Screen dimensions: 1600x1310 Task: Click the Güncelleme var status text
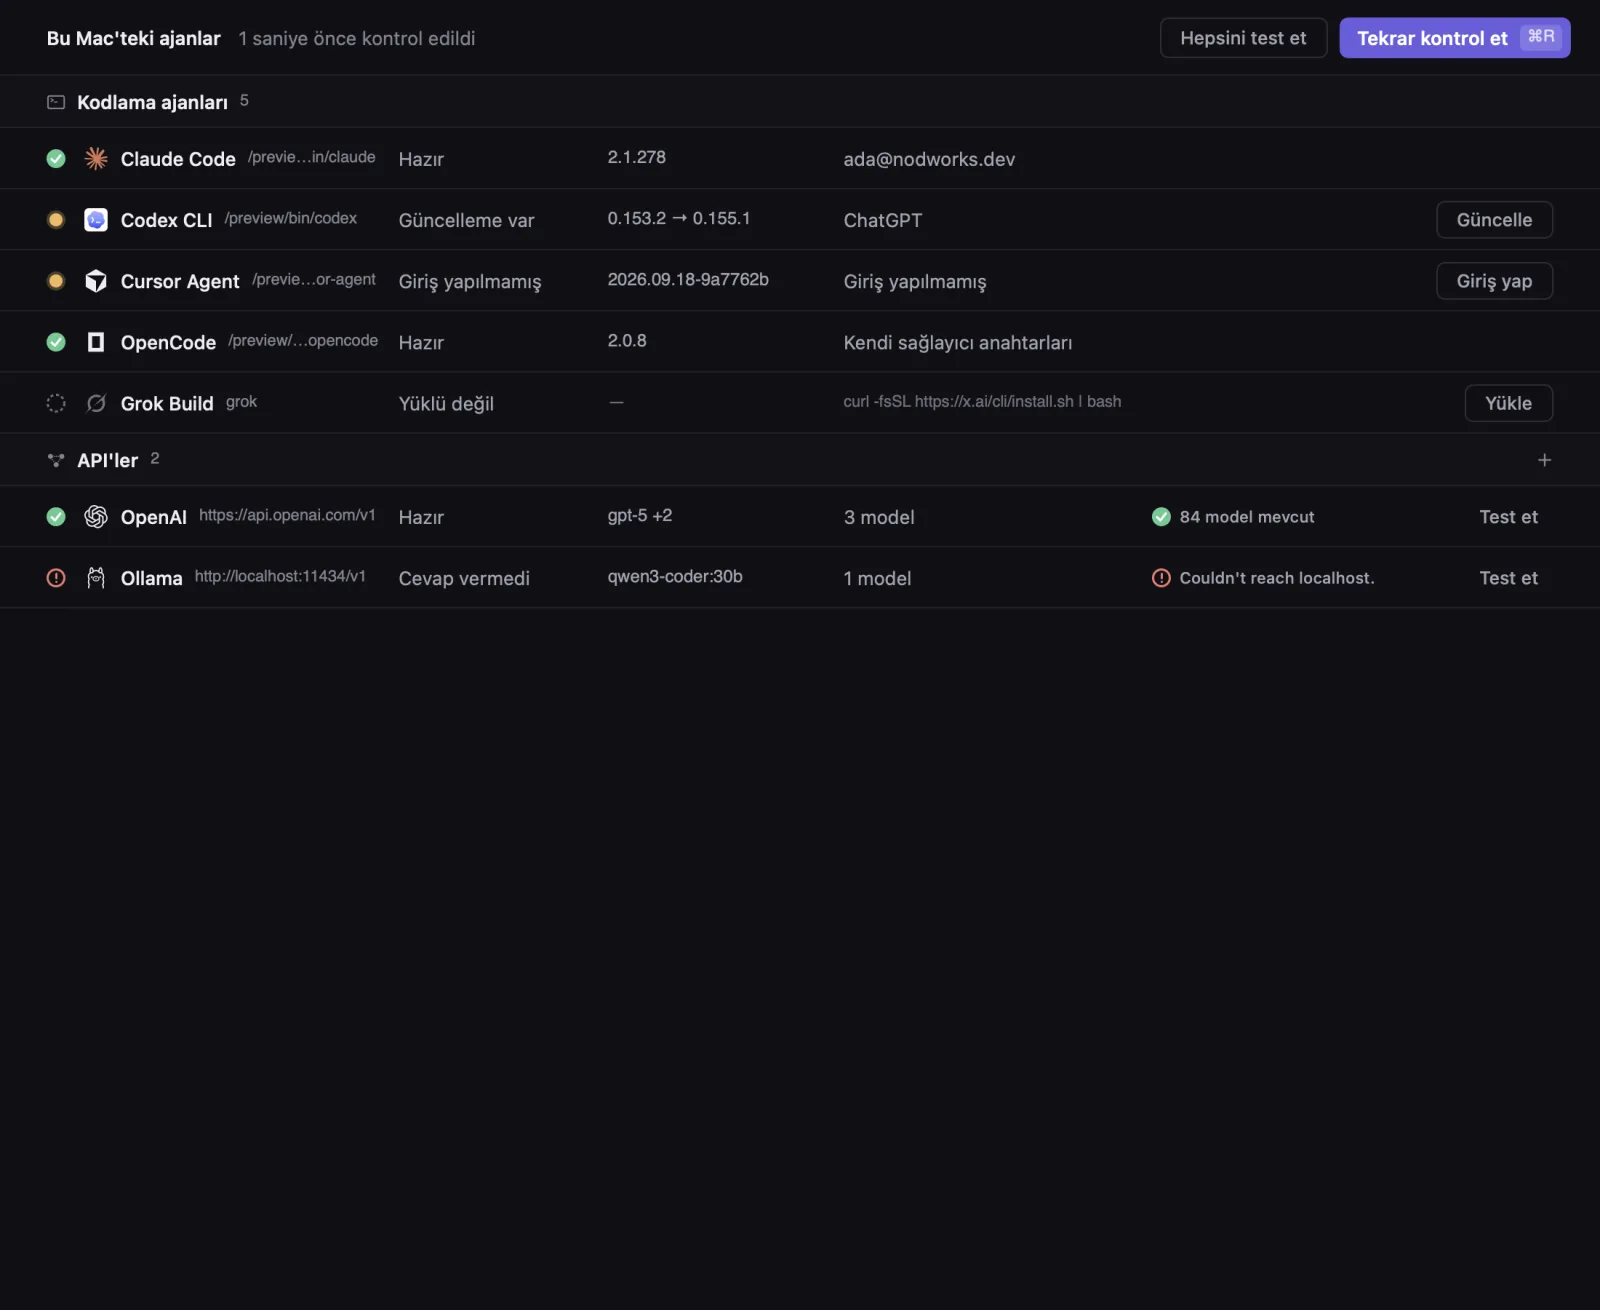coord(466,220)
